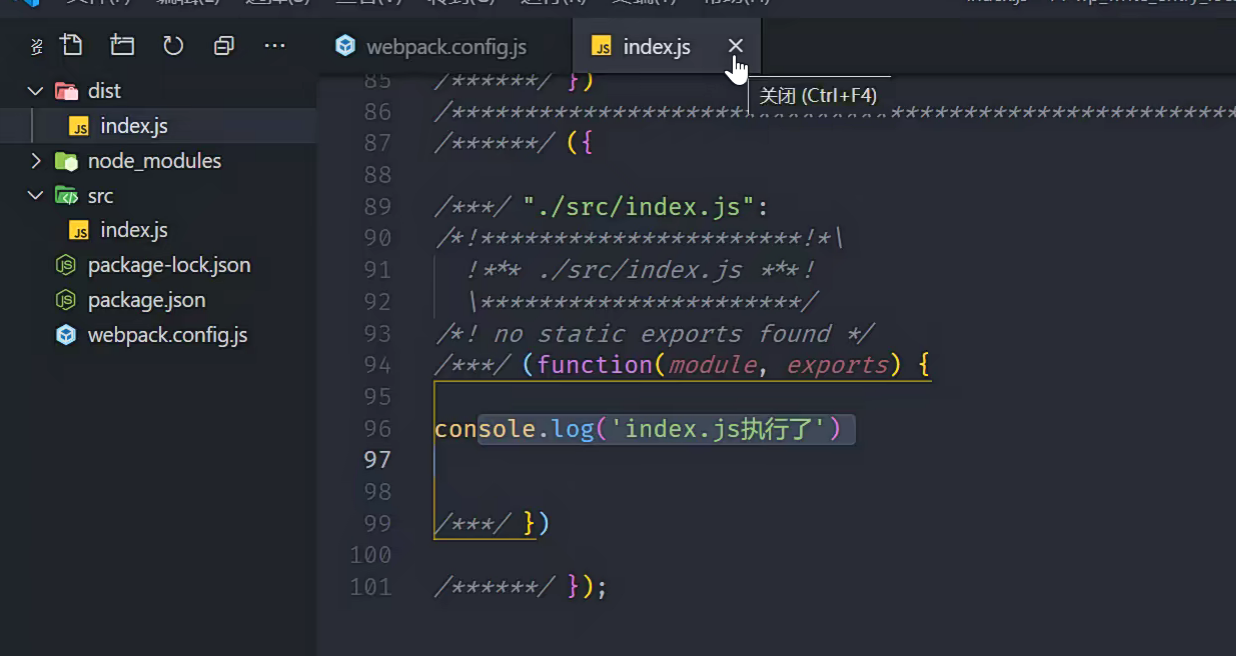This screenshot has width=1236, height=656.
Task: Open index.js under the src folder
Action: point(133,230)
